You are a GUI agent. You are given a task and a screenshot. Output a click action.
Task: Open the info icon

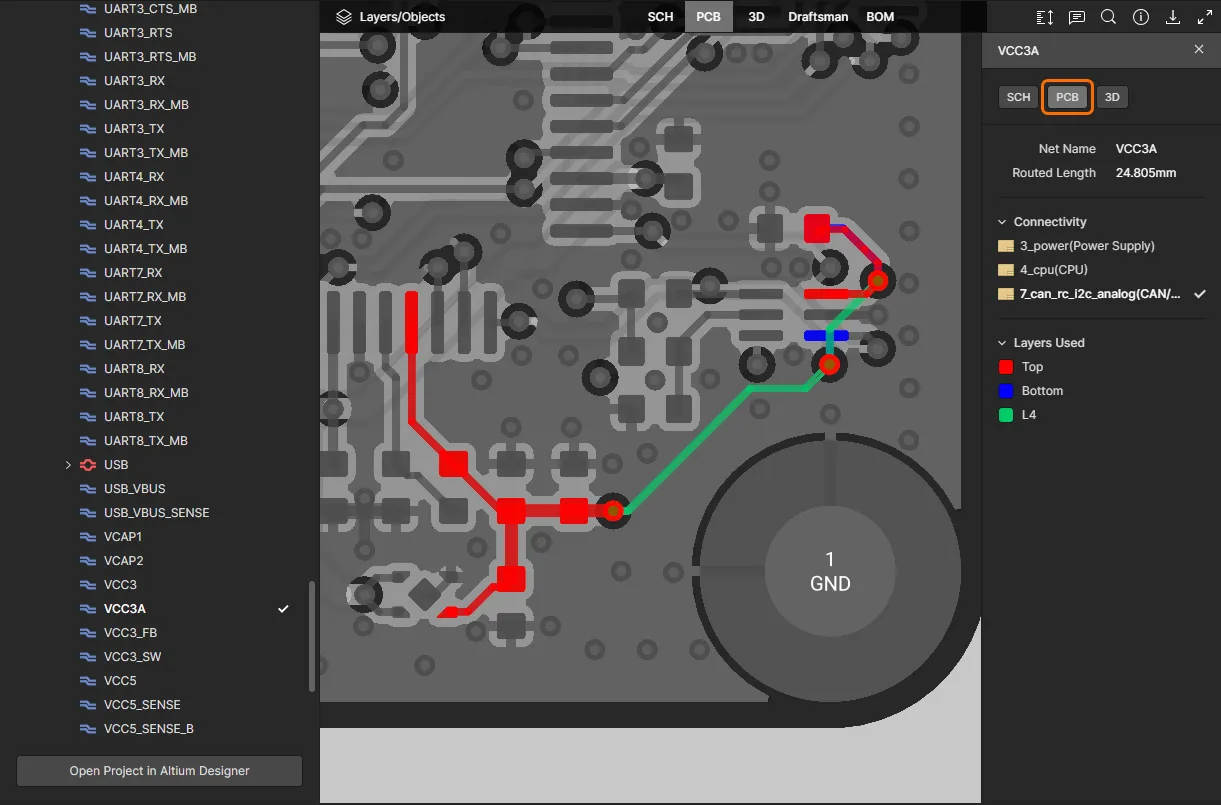[1141, 17]
